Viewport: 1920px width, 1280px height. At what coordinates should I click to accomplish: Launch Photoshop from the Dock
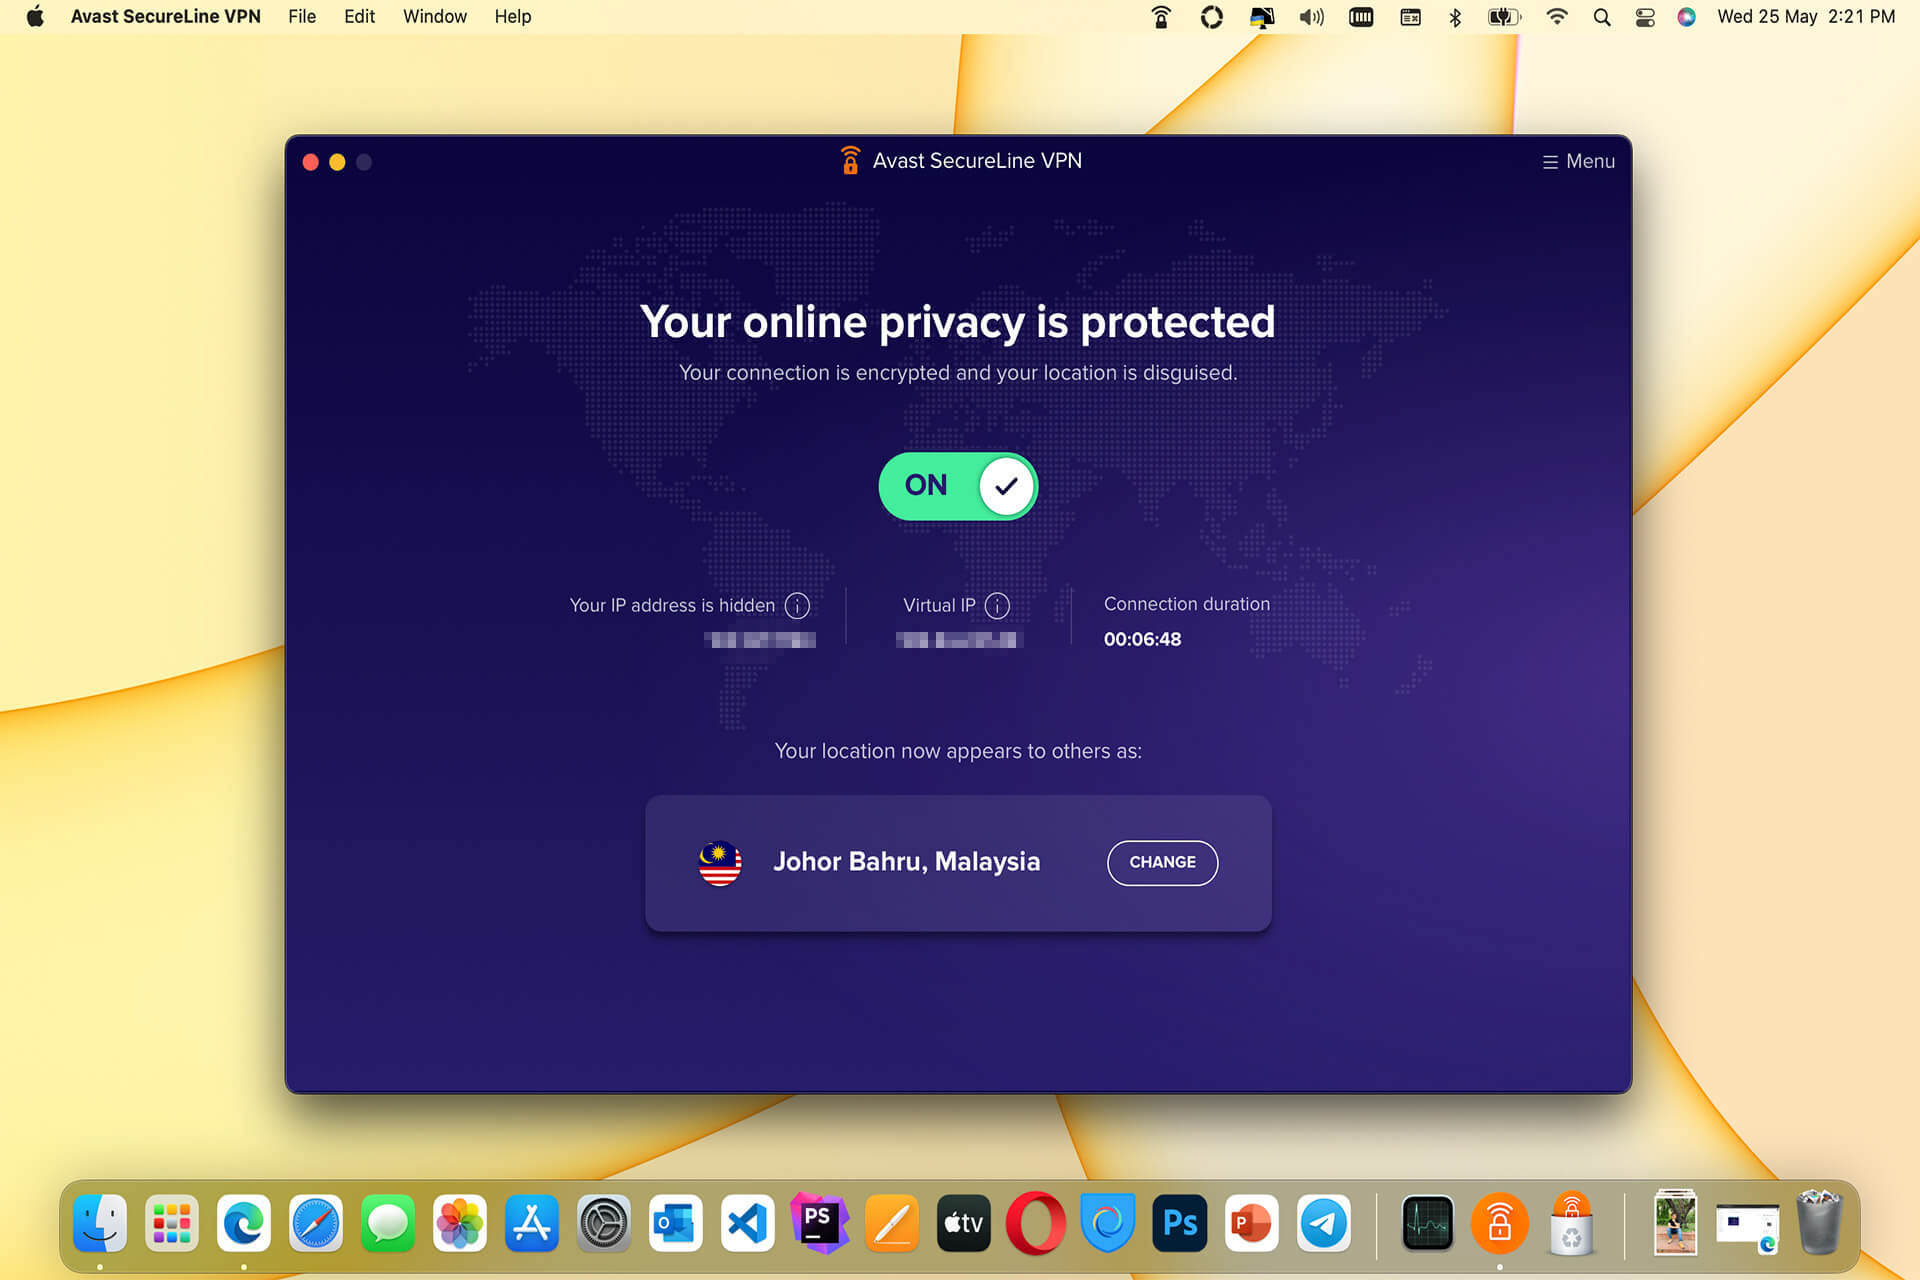1179,1224
